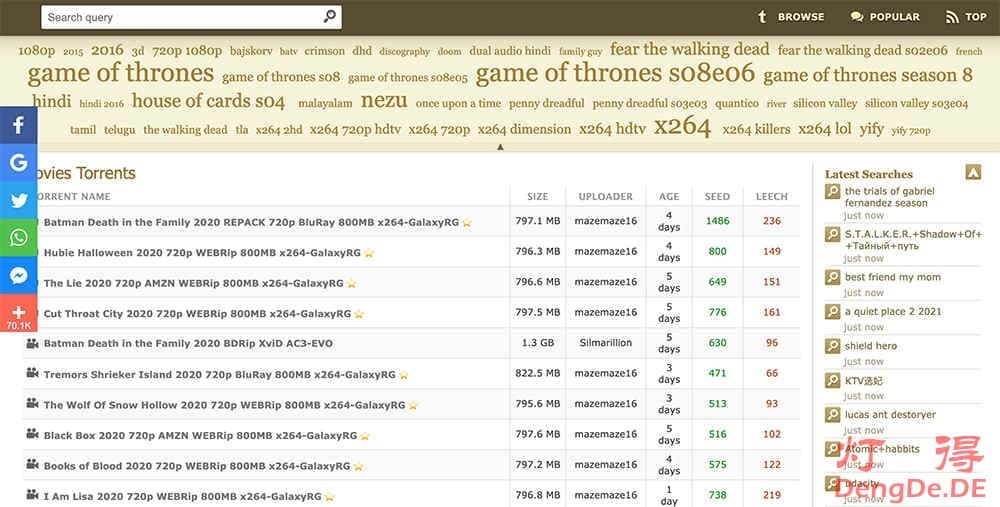Click the camera icon beside Black Box 2020
The image size is (1000, 507).
tap(32, 435)
